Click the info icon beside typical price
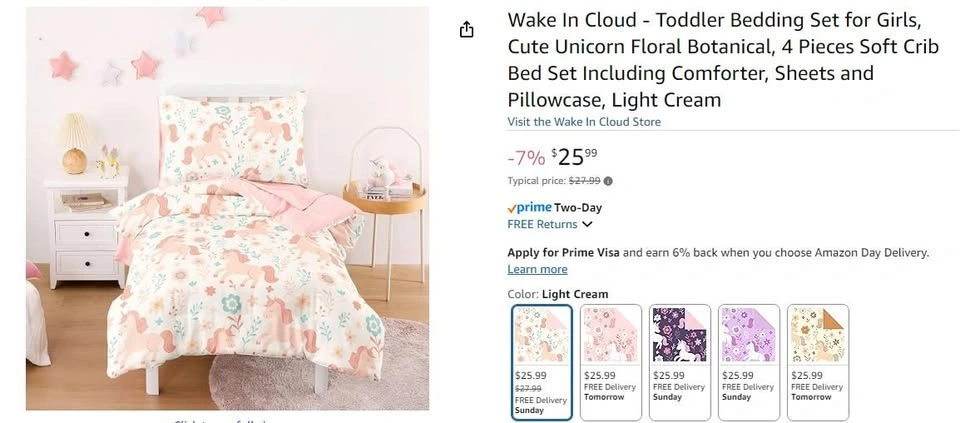960x423 pixels. (608, 181)
